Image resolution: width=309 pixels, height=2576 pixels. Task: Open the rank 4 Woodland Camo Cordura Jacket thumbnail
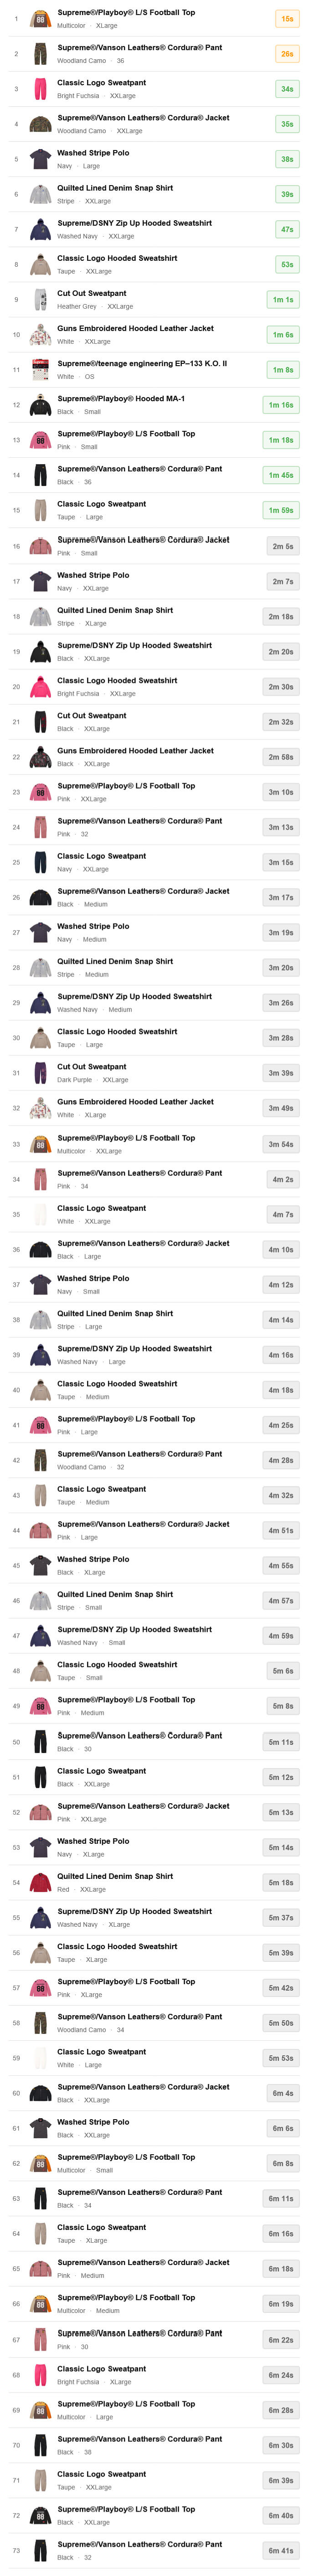tap(40, 124)
